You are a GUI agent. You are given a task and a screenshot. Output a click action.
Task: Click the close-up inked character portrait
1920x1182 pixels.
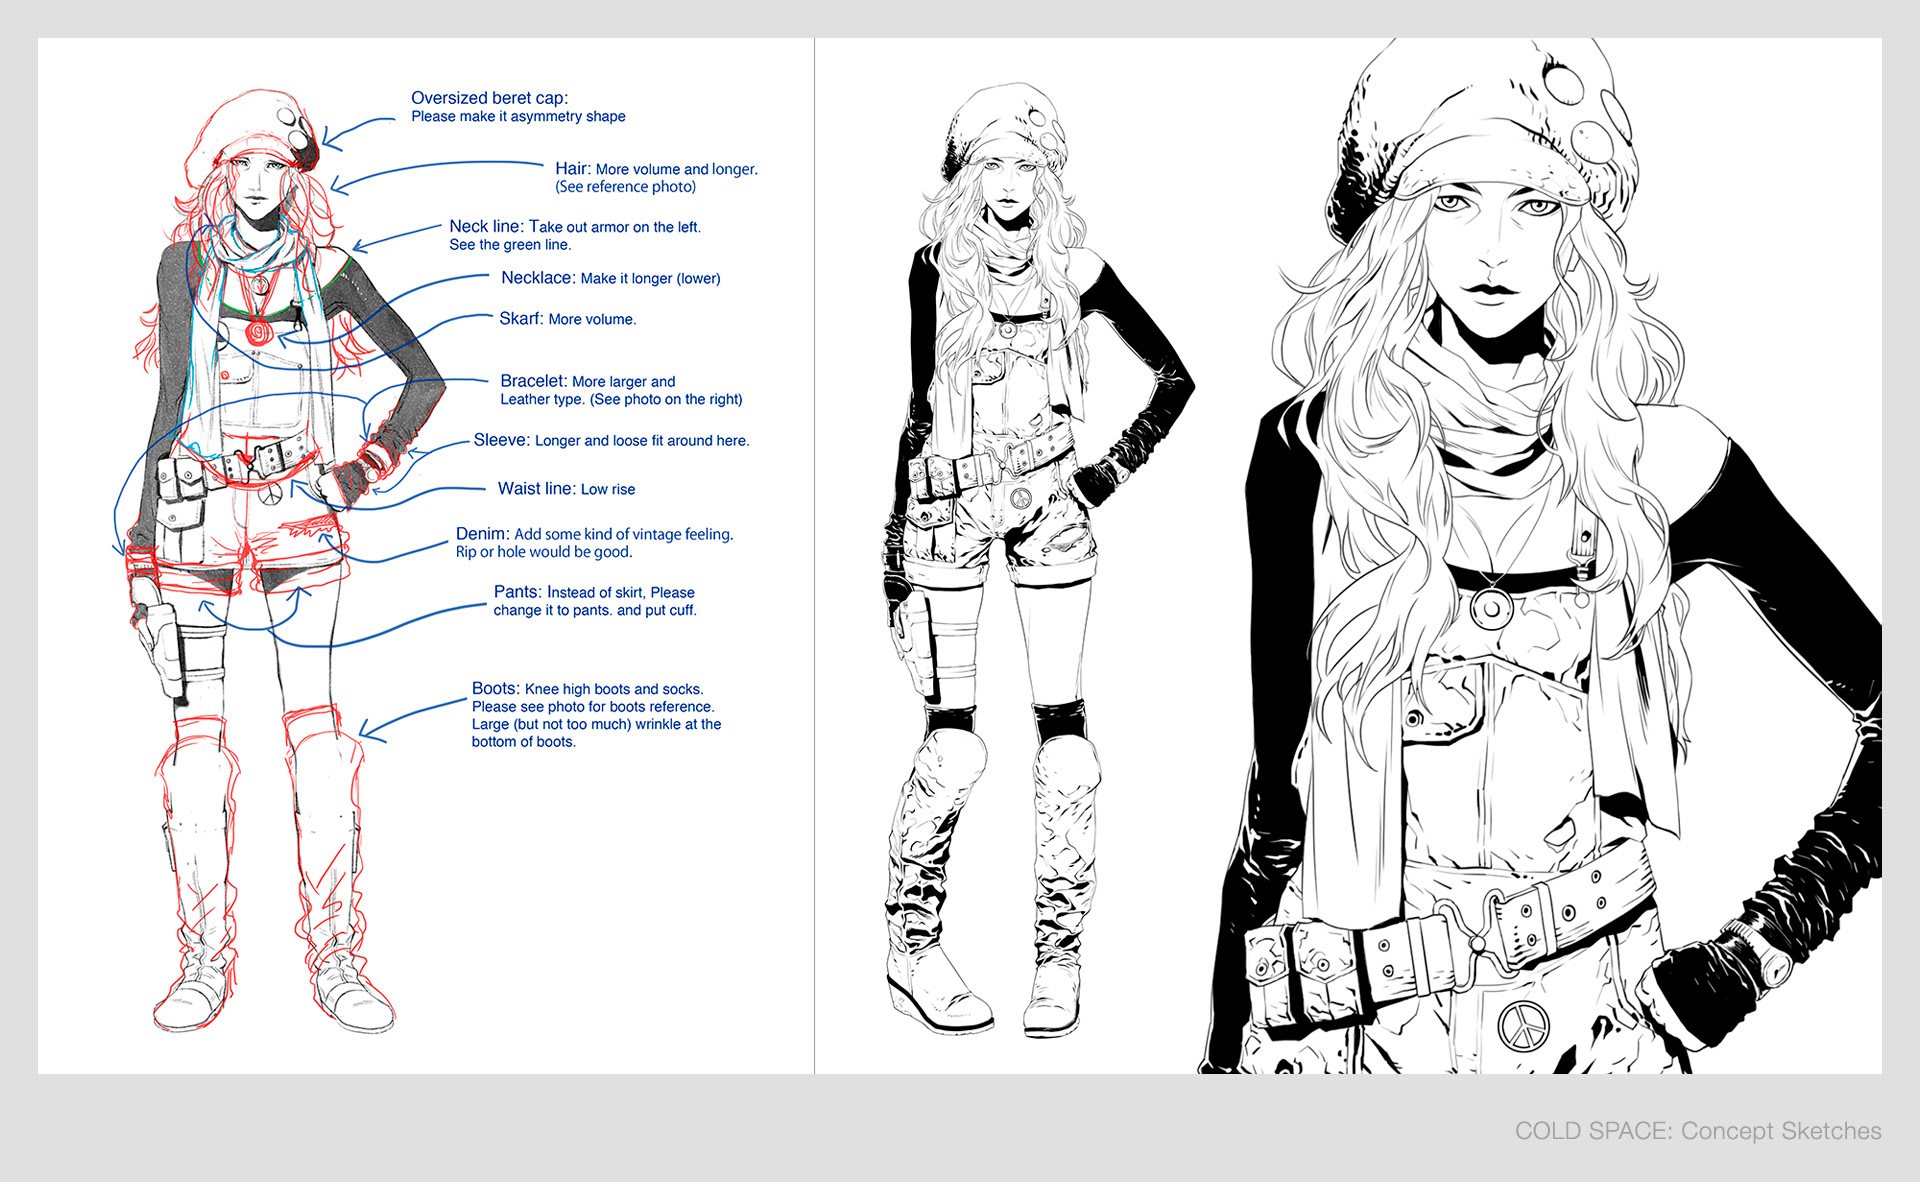coord(1540,556)
